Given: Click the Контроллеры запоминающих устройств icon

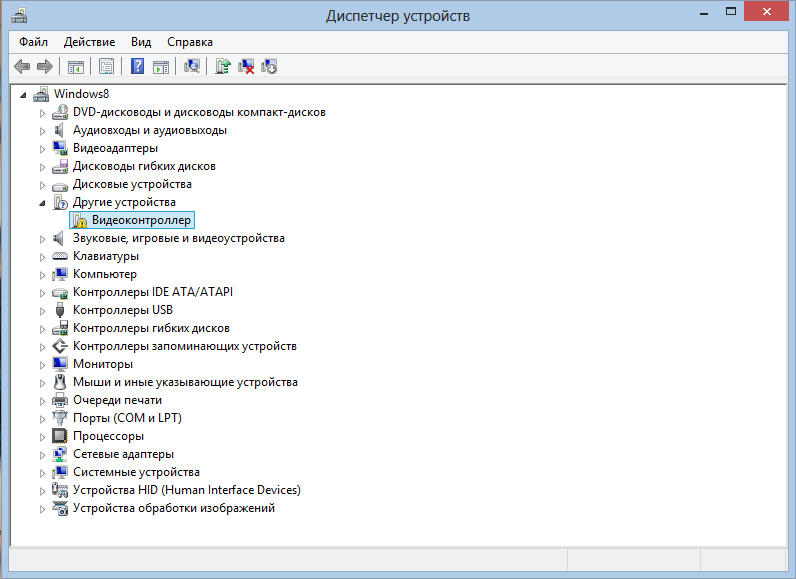Looking at the screenshot, I should coord(60,346).
